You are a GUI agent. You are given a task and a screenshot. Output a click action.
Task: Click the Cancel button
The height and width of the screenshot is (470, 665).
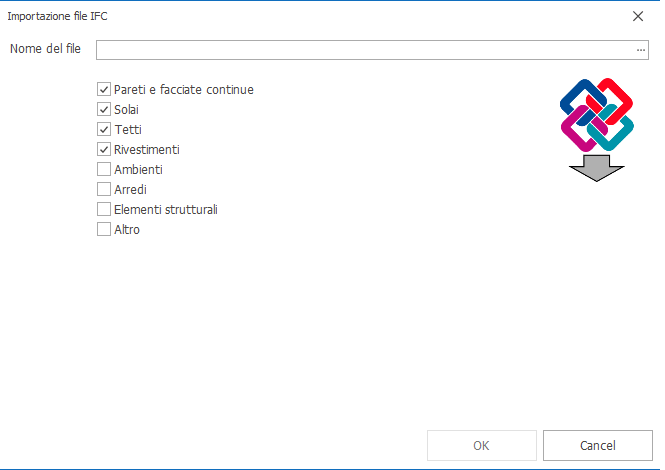pyautogui.click(x=597, y=445)
